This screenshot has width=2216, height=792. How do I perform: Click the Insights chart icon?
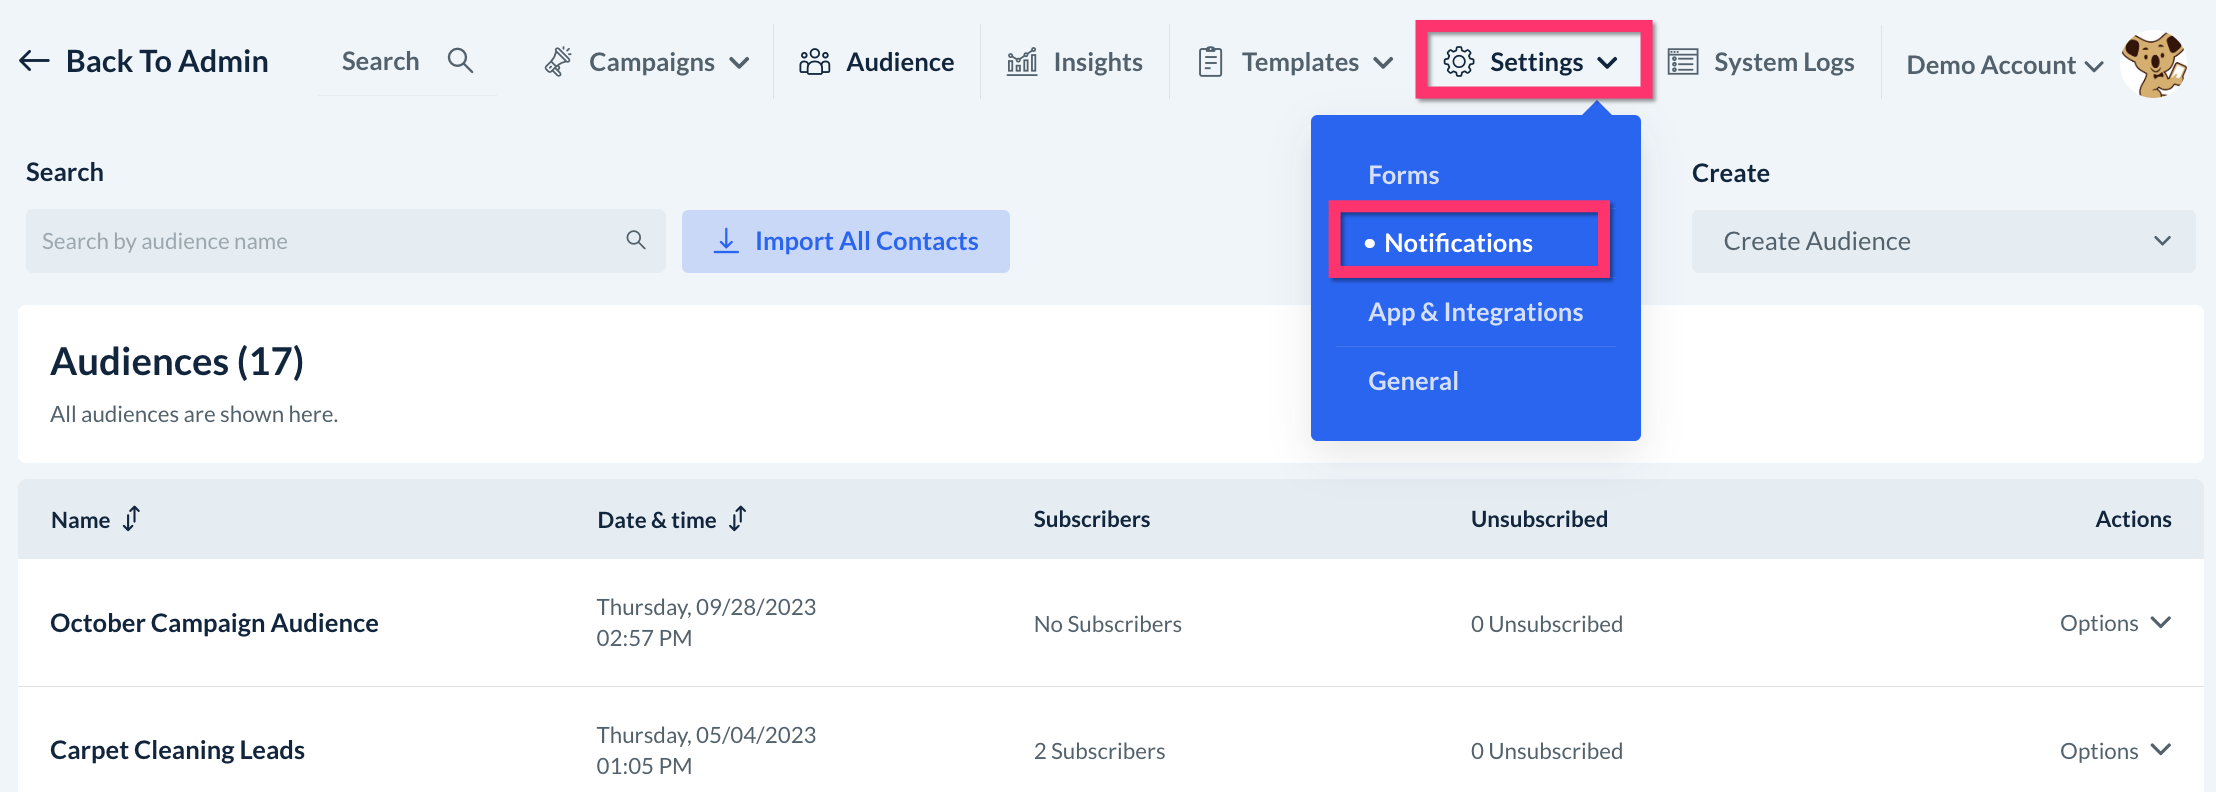pos(1022,62)
